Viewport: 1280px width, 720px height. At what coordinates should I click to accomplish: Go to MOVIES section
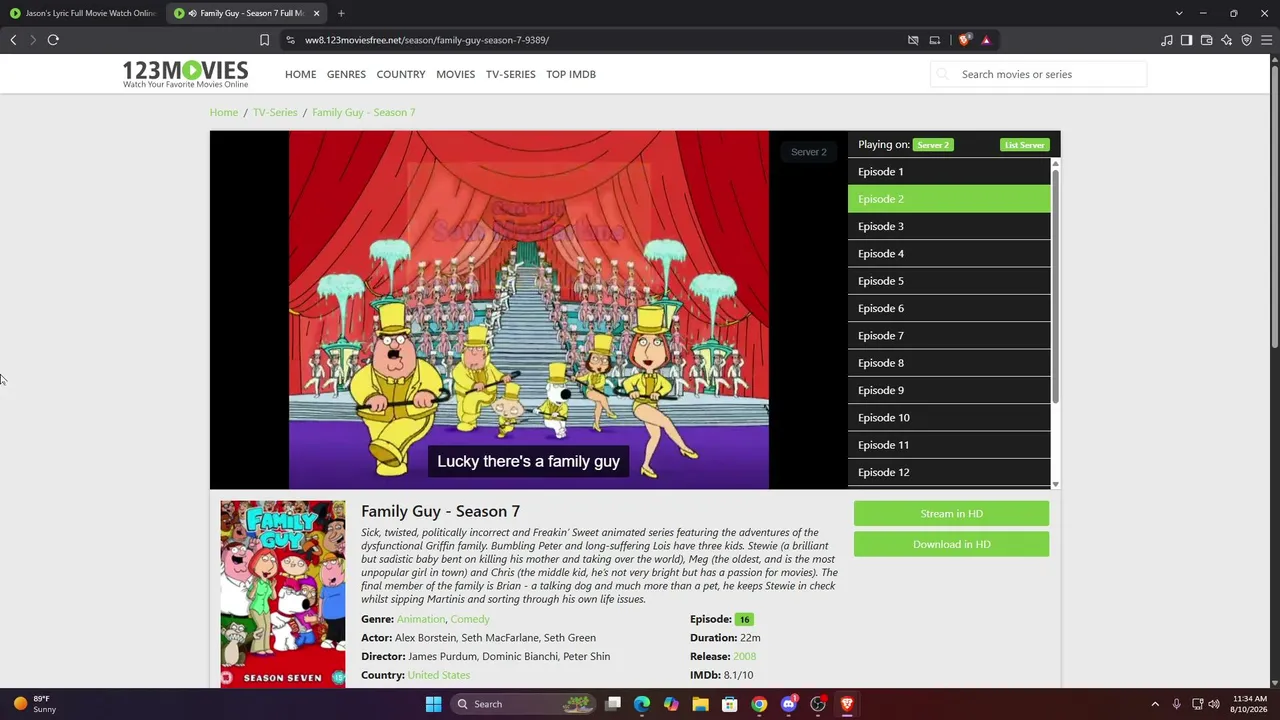(455, 74)
